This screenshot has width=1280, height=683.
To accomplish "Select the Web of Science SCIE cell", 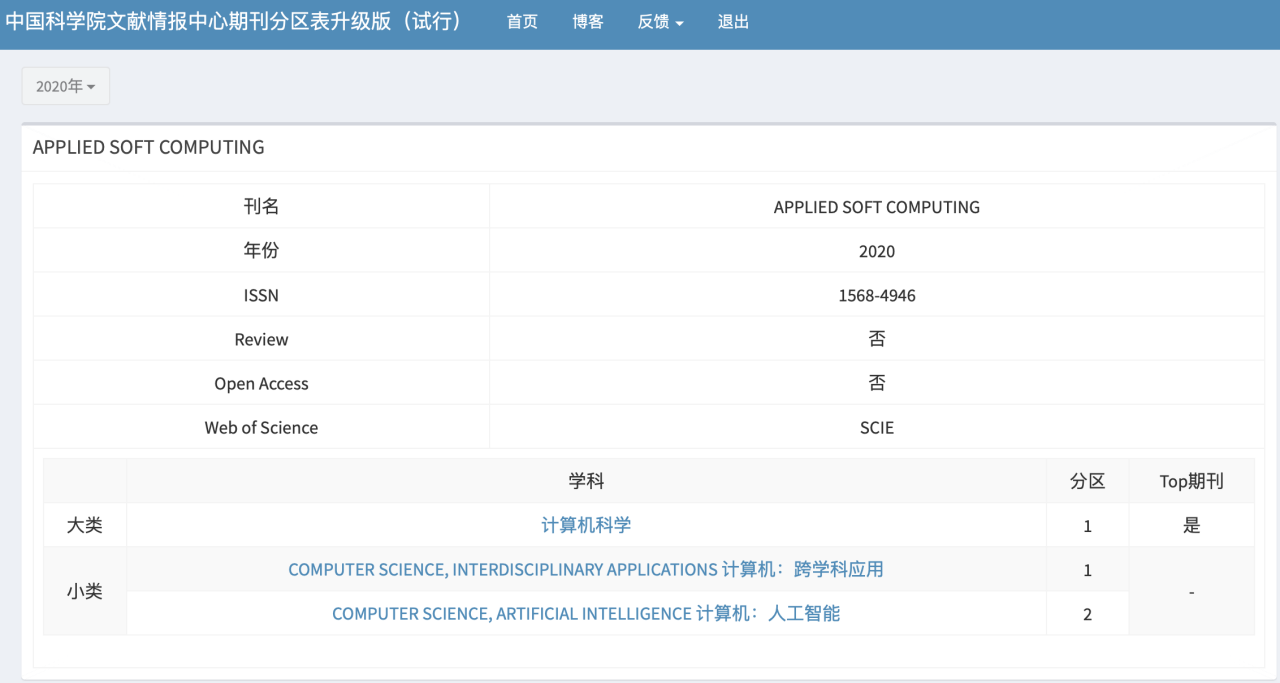I will (x=876, y=427).
